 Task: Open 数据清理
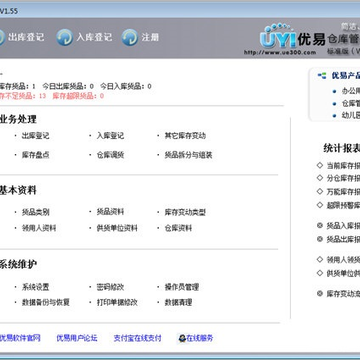point(178,302)
